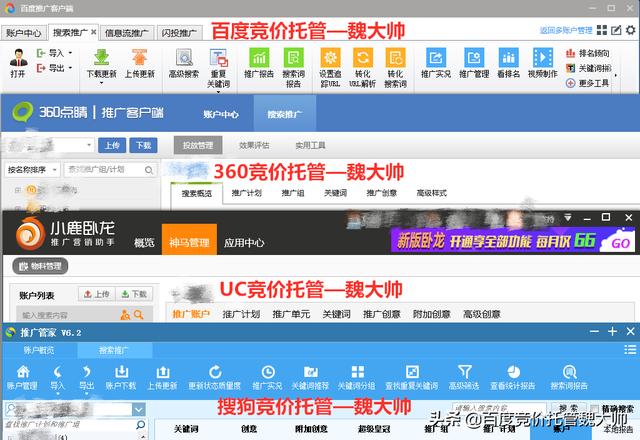Open 高级搜索 in Baidu toolbar
The height and width of the screenshot is (440, 640).
coord(184,58)
